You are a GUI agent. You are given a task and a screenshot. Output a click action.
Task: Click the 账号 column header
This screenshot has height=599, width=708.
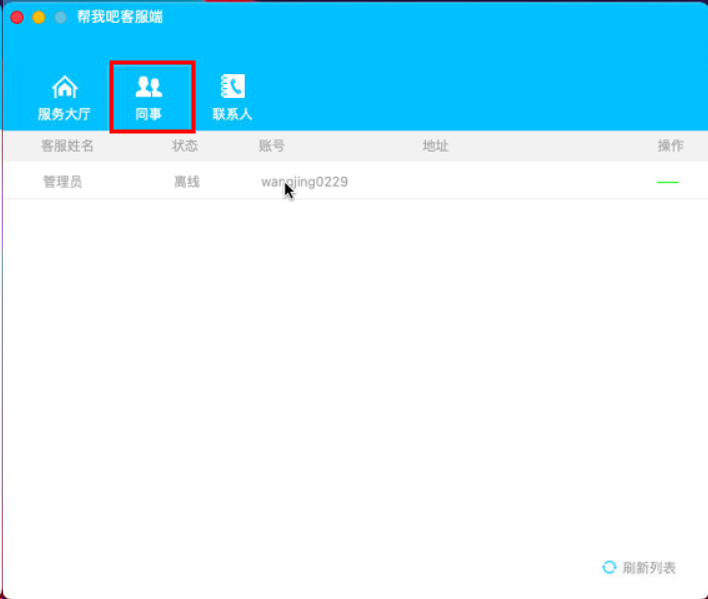(271, 146)
